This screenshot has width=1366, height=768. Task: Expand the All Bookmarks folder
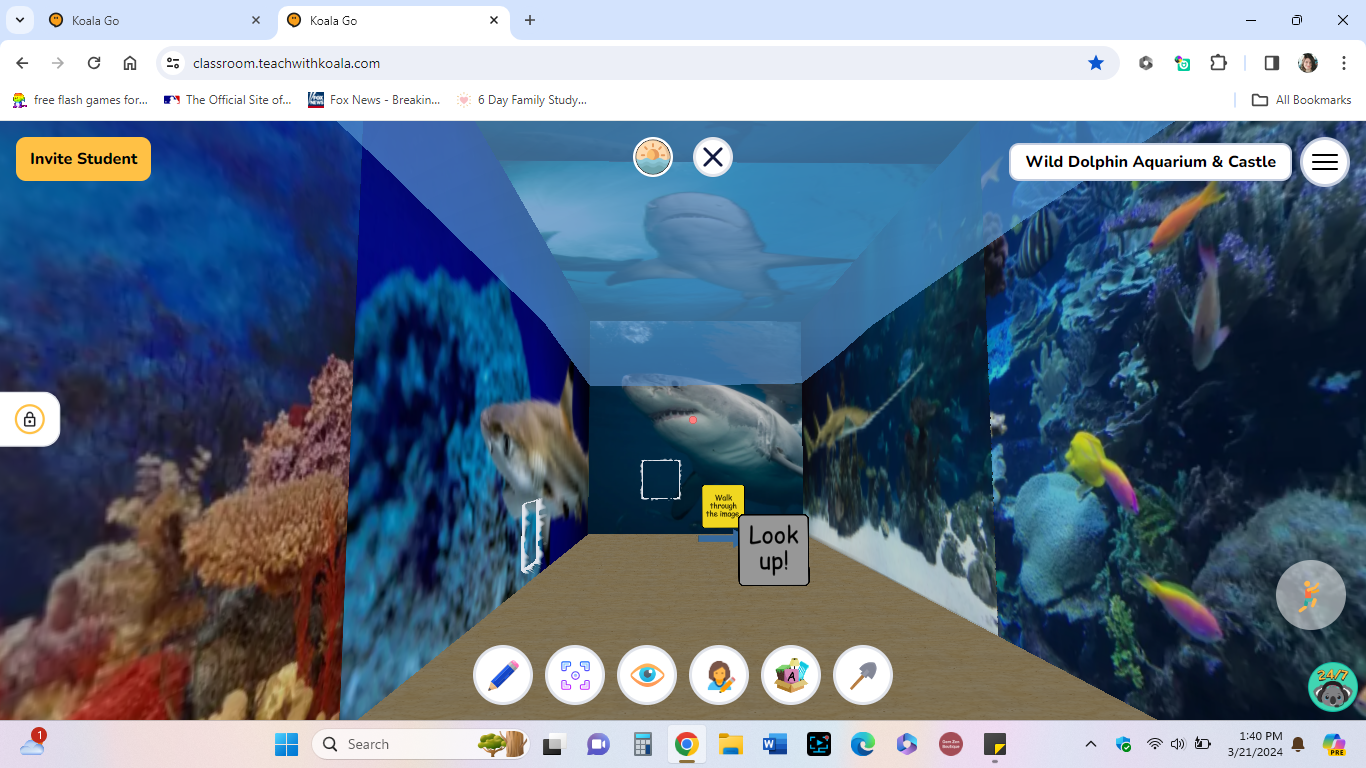[1300, 99]
